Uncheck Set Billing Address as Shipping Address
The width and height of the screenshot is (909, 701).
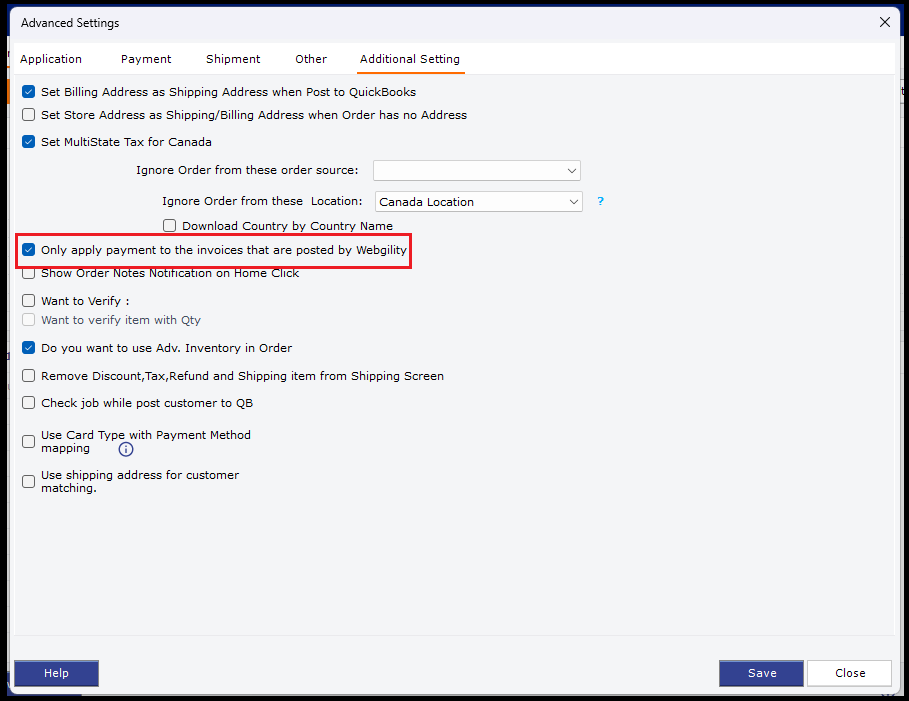coord(28,92)
